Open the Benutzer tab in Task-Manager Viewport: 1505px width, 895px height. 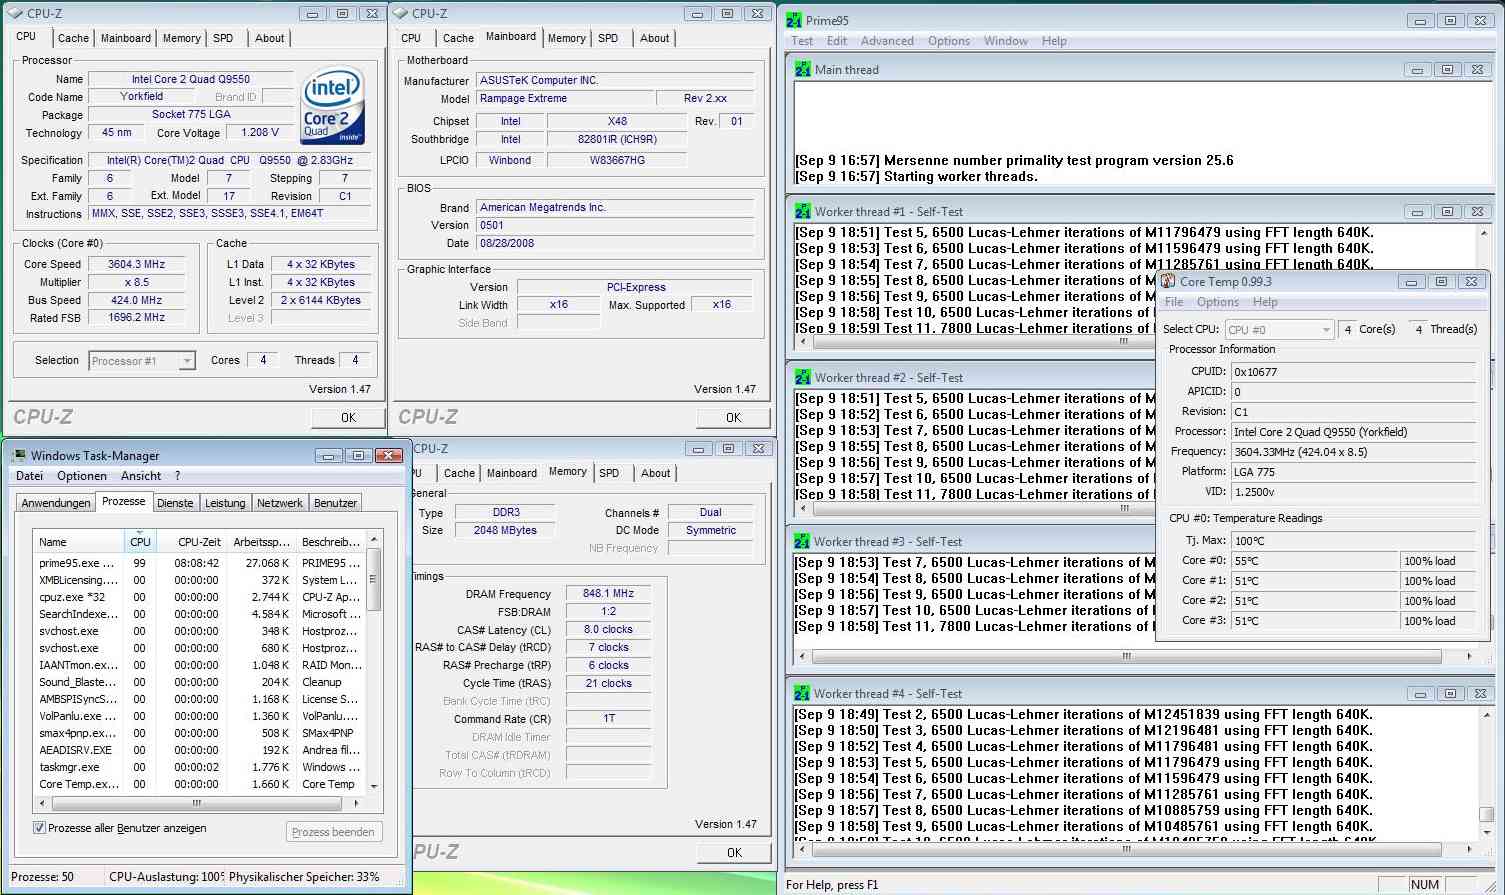(335, 503)
